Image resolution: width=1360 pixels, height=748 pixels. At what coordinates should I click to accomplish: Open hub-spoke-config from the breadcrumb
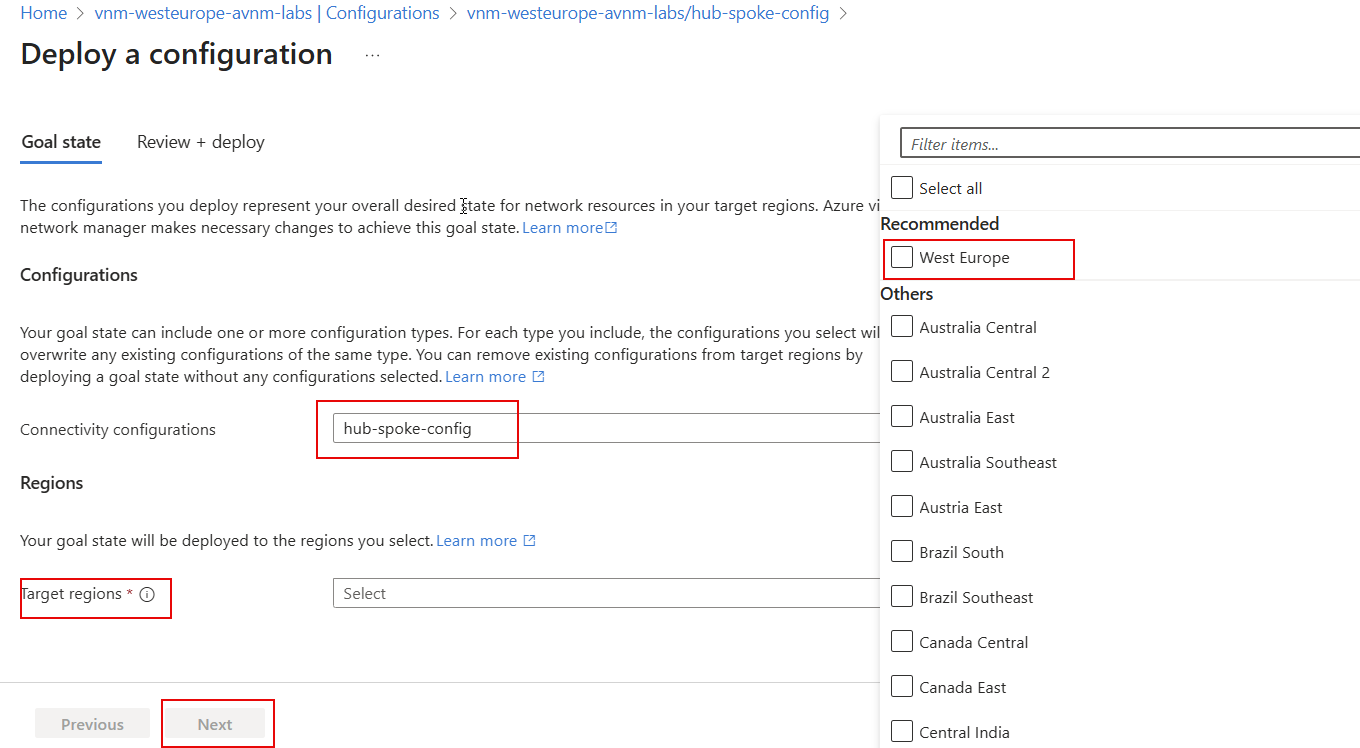click(647, 12)
